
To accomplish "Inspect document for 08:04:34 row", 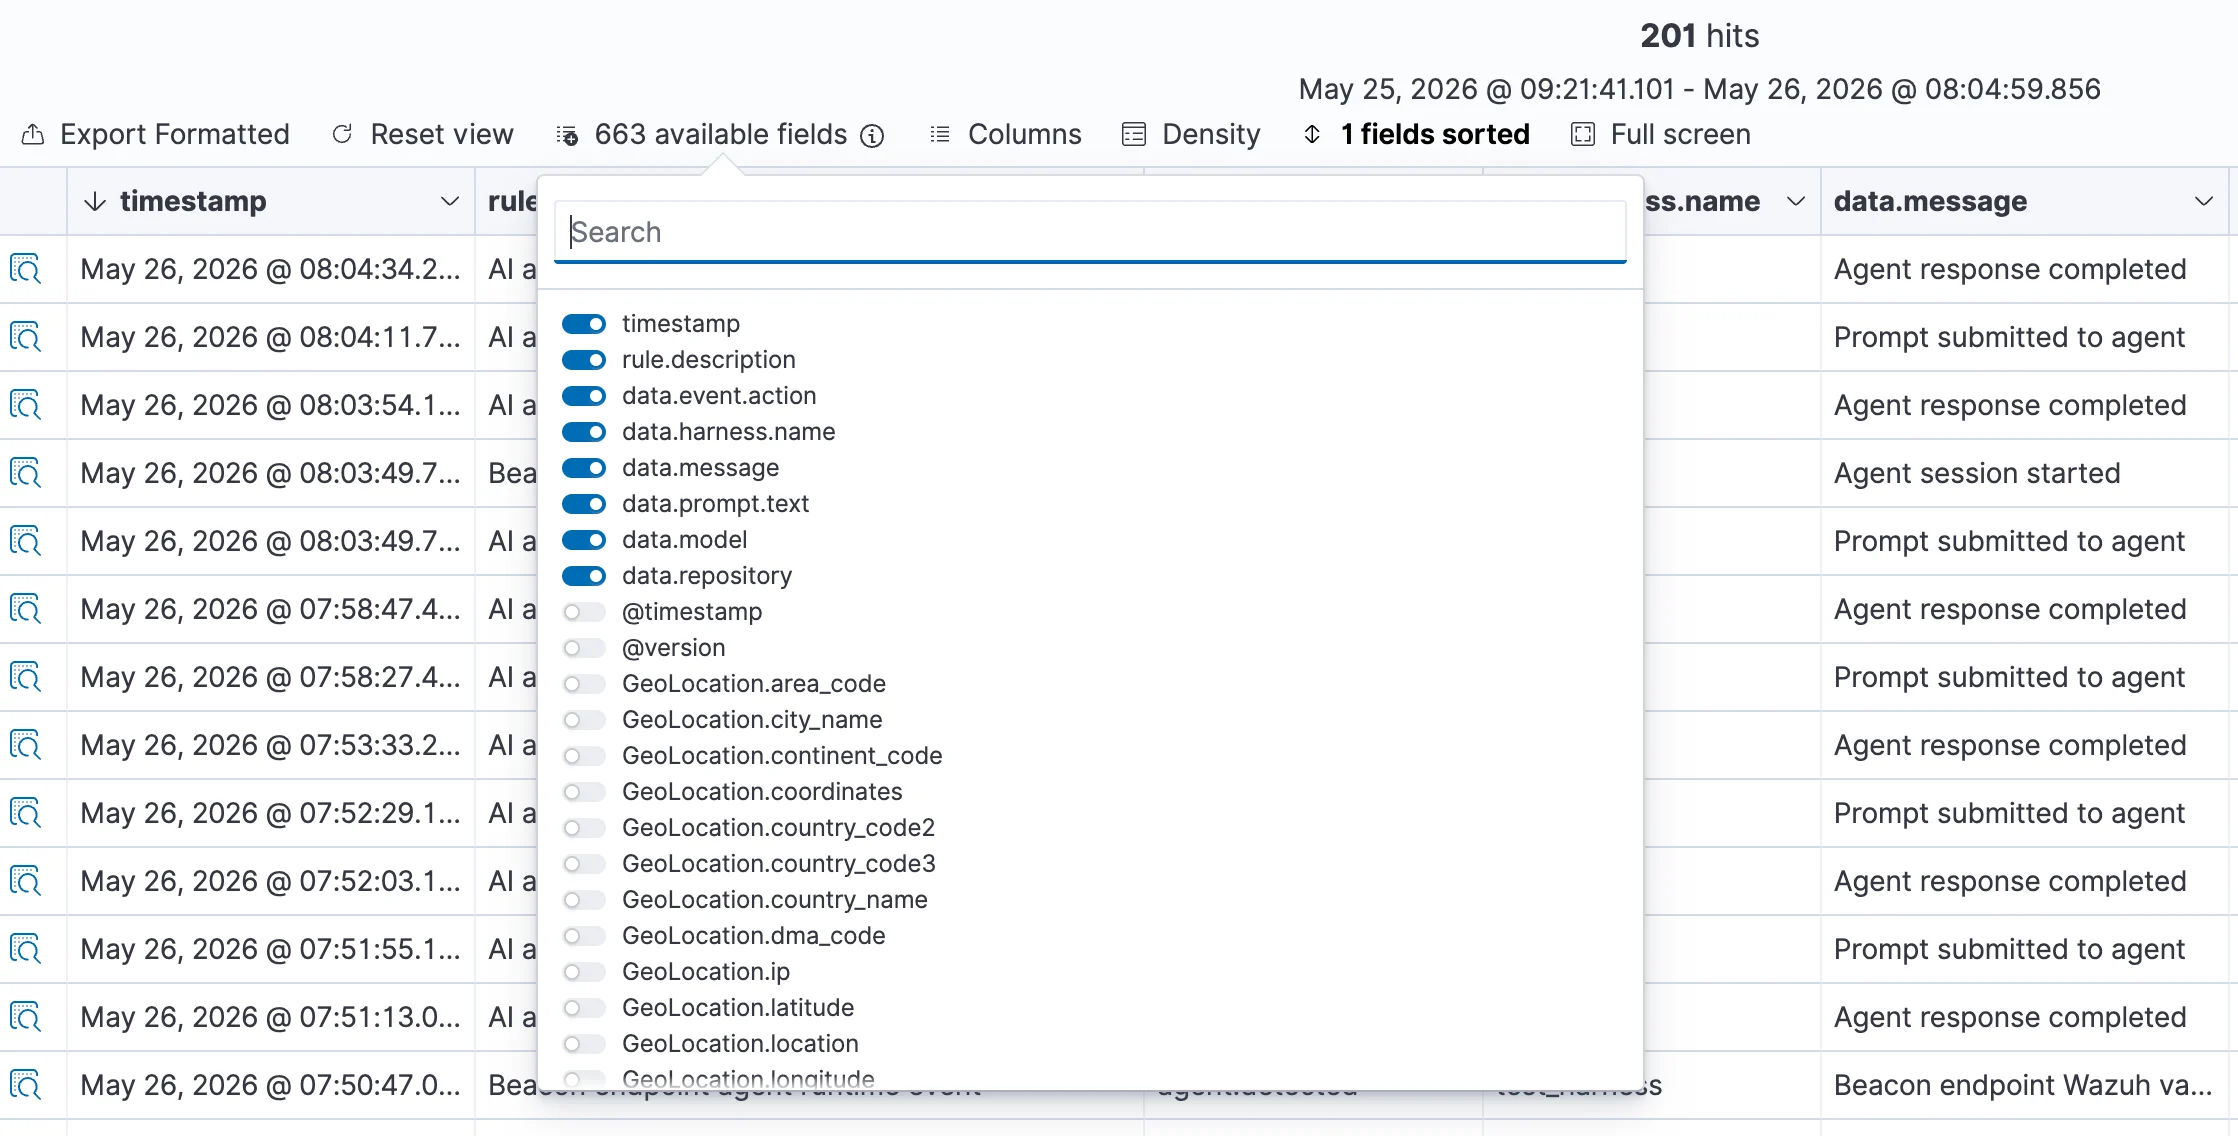I will pyautogui.click(x=25, y=269).
